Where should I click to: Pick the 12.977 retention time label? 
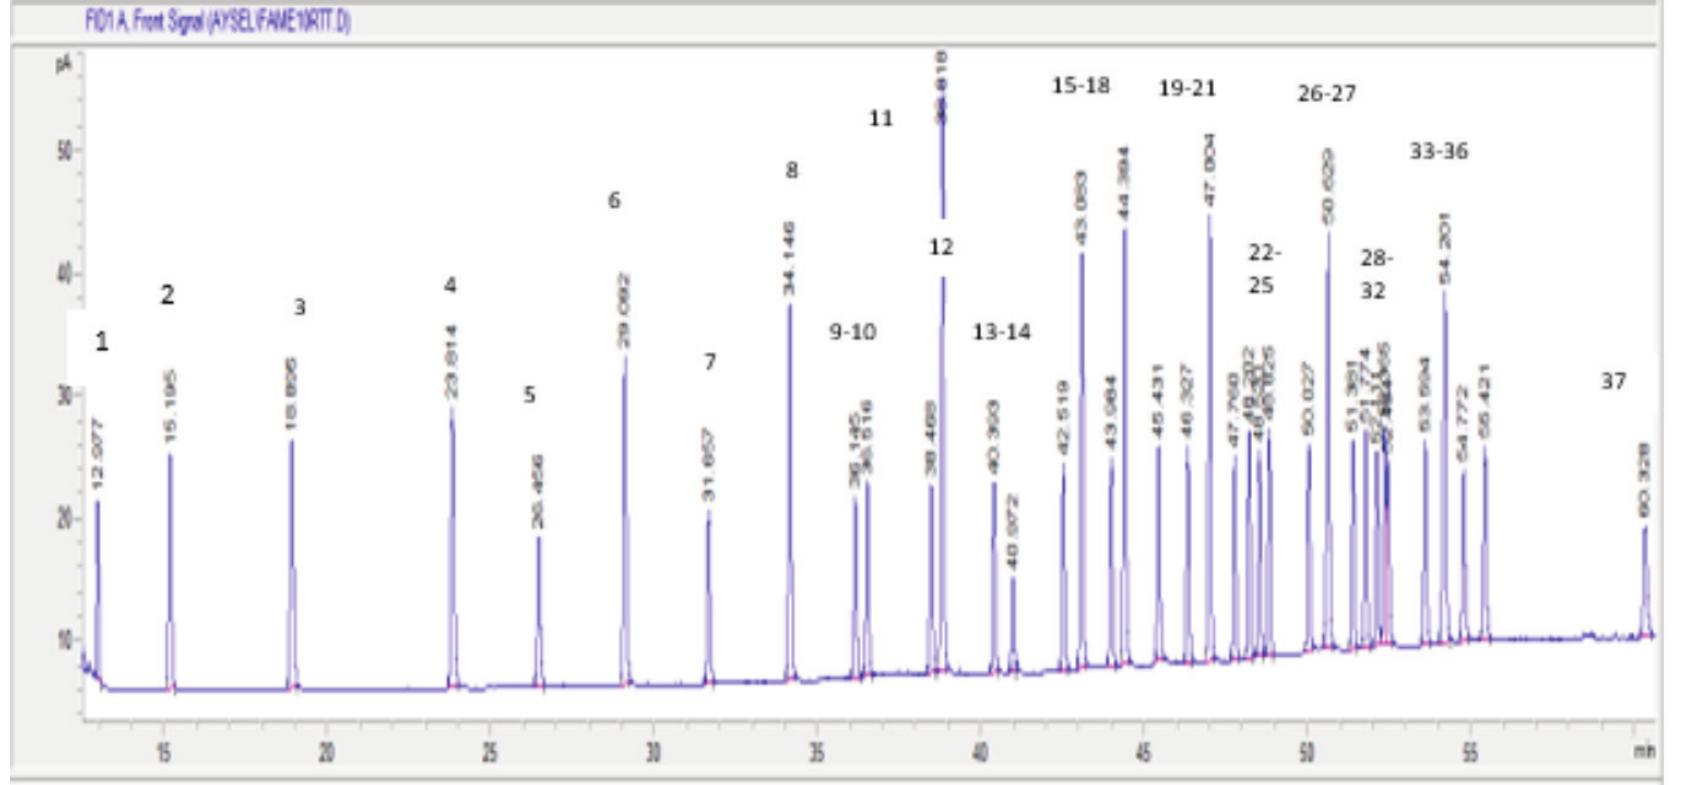click(x=97, y=454)
